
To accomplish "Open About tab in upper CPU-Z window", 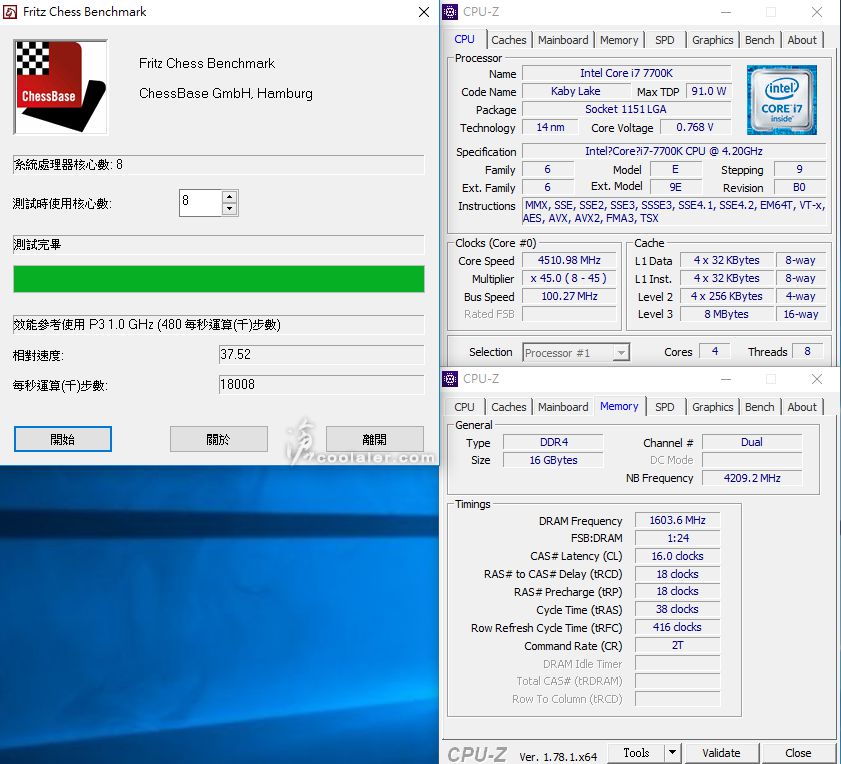I will point(802,40).
